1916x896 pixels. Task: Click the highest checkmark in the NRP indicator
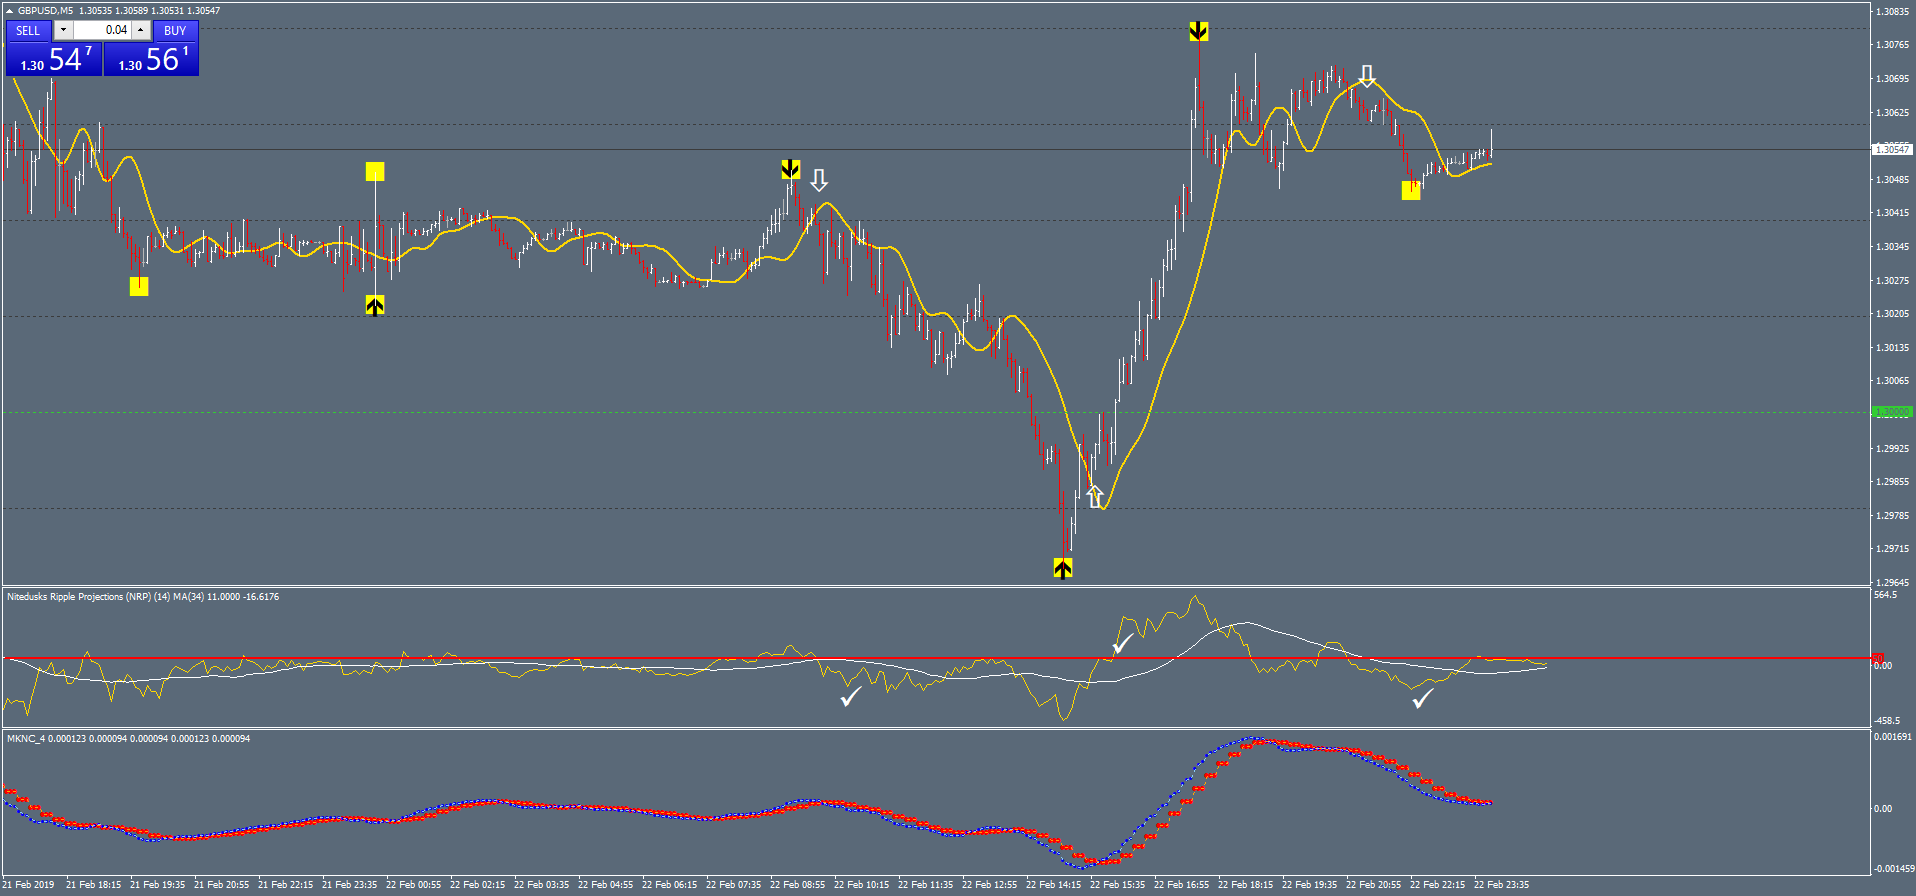(x=1123, y=643)
